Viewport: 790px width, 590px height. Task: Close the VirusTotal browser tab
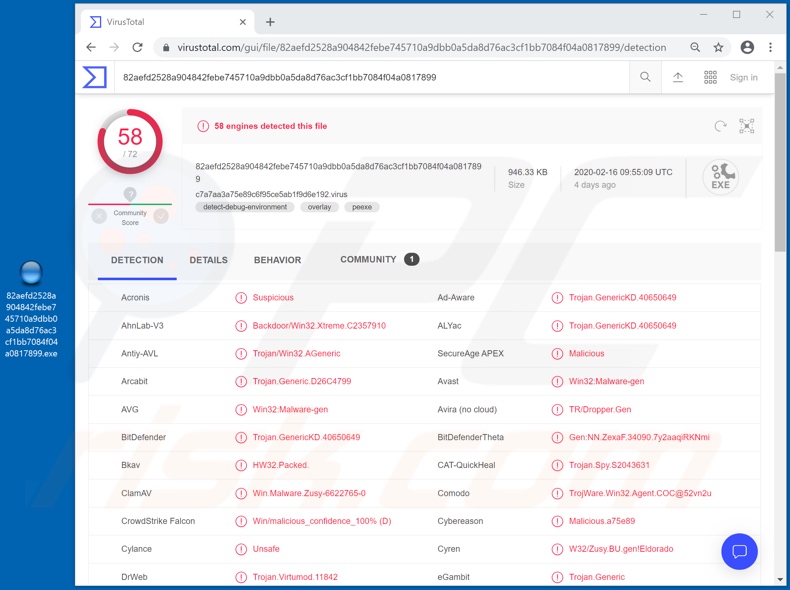(242, 22)
